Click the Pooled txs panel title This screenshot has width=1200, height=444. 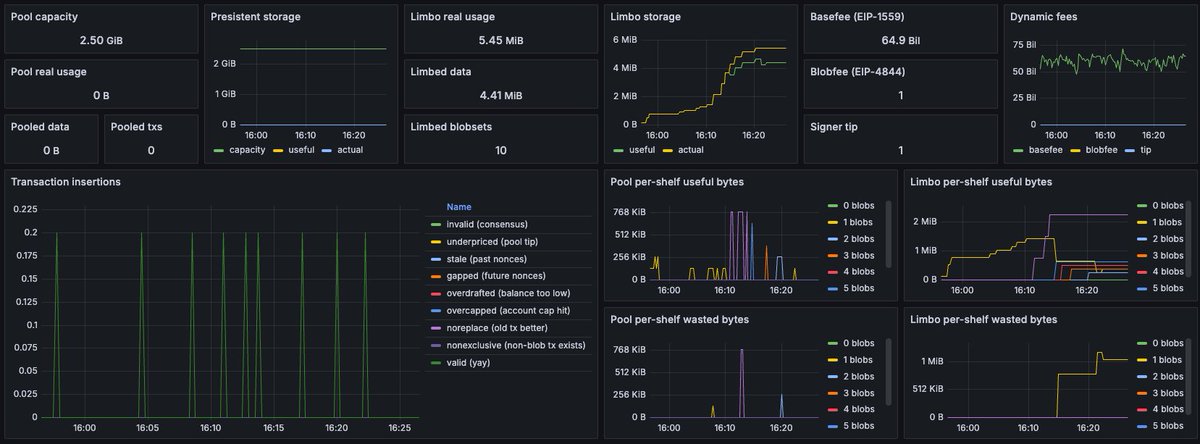point(137,126)
